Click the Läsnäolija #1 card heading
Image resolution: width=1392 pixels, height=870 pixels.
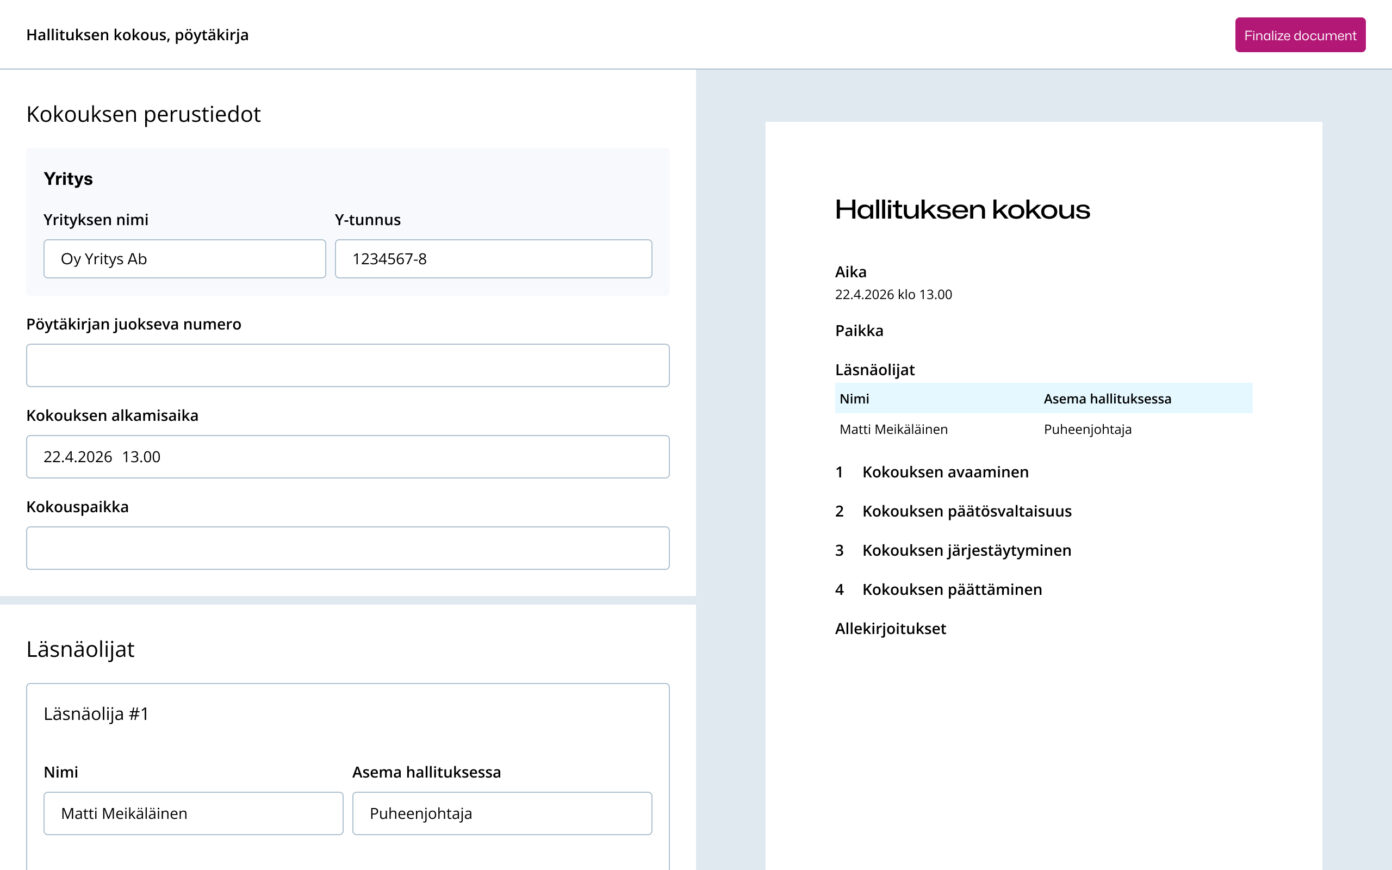tap(96, 714)
